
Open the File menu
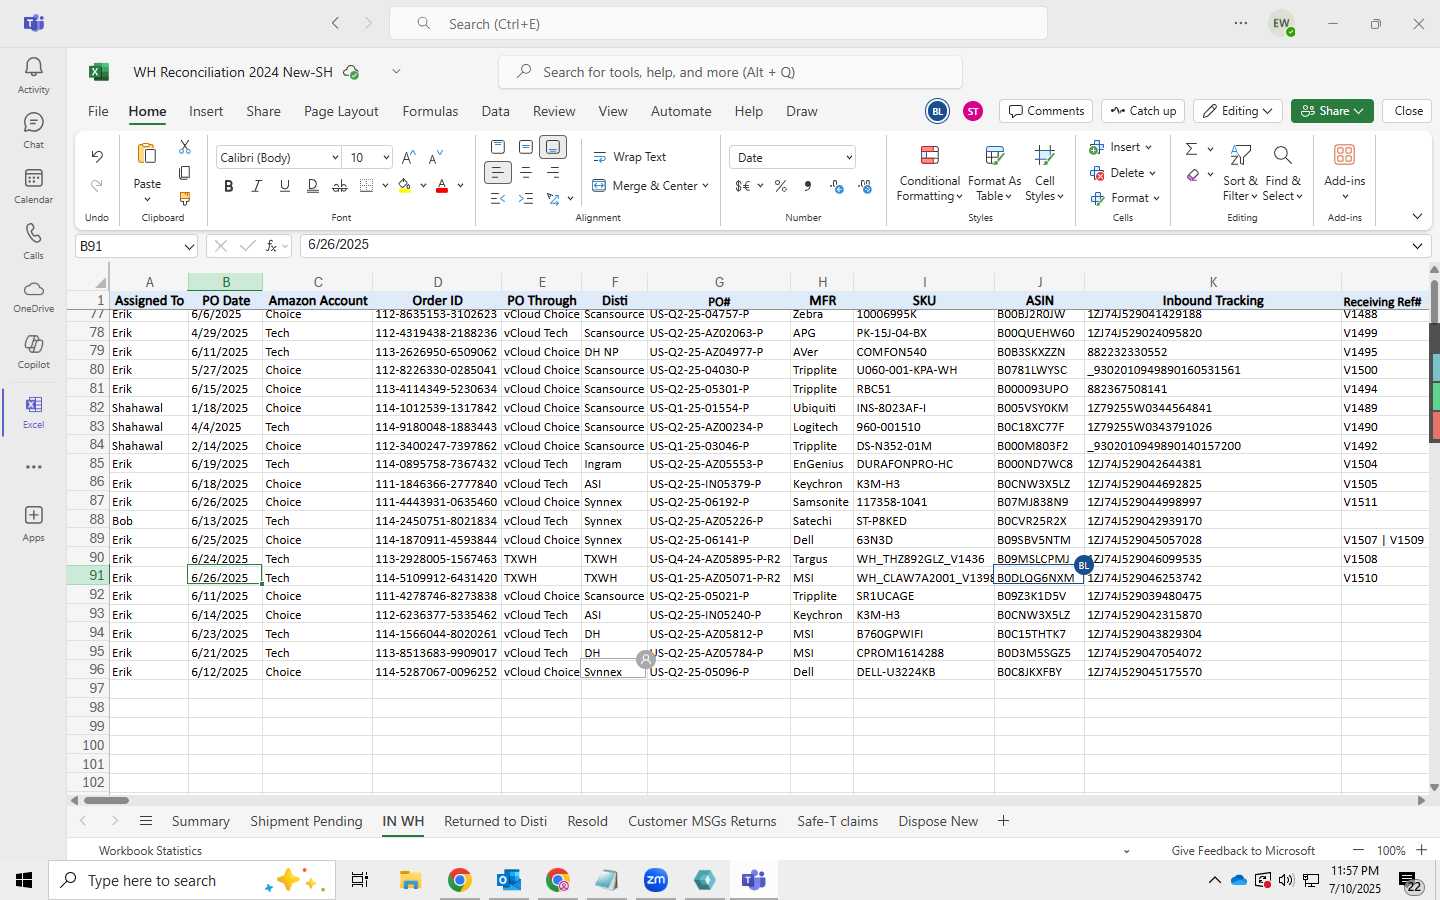point(98,111)
